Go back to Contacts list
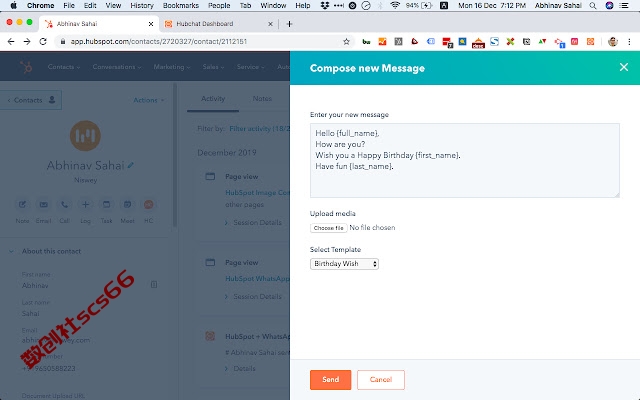Image resolution: width=640 pixels, height=400 pixels. [x=31, y=100]
